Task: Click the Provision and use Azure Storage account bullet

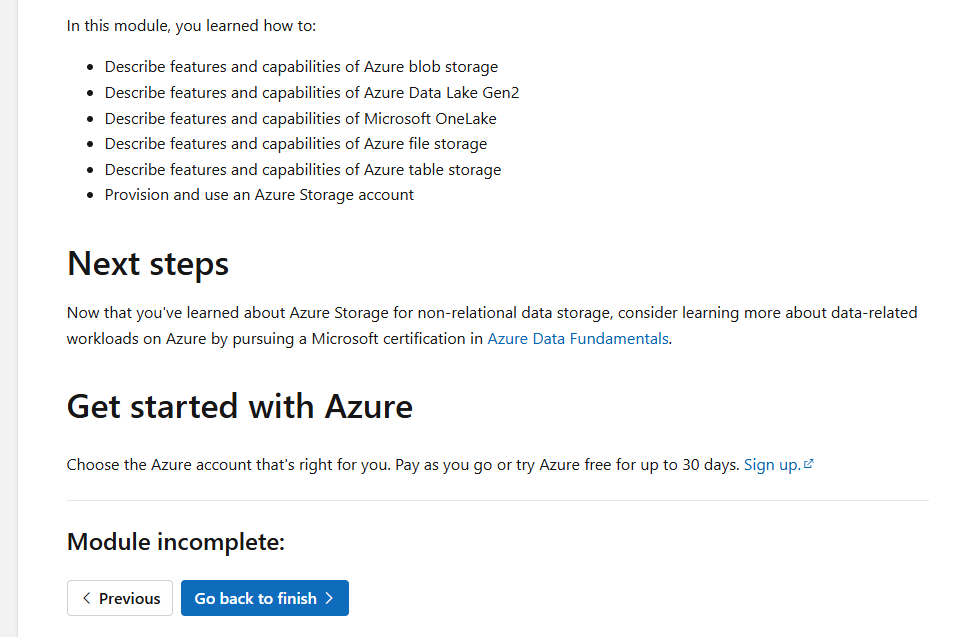Action: 259,194
